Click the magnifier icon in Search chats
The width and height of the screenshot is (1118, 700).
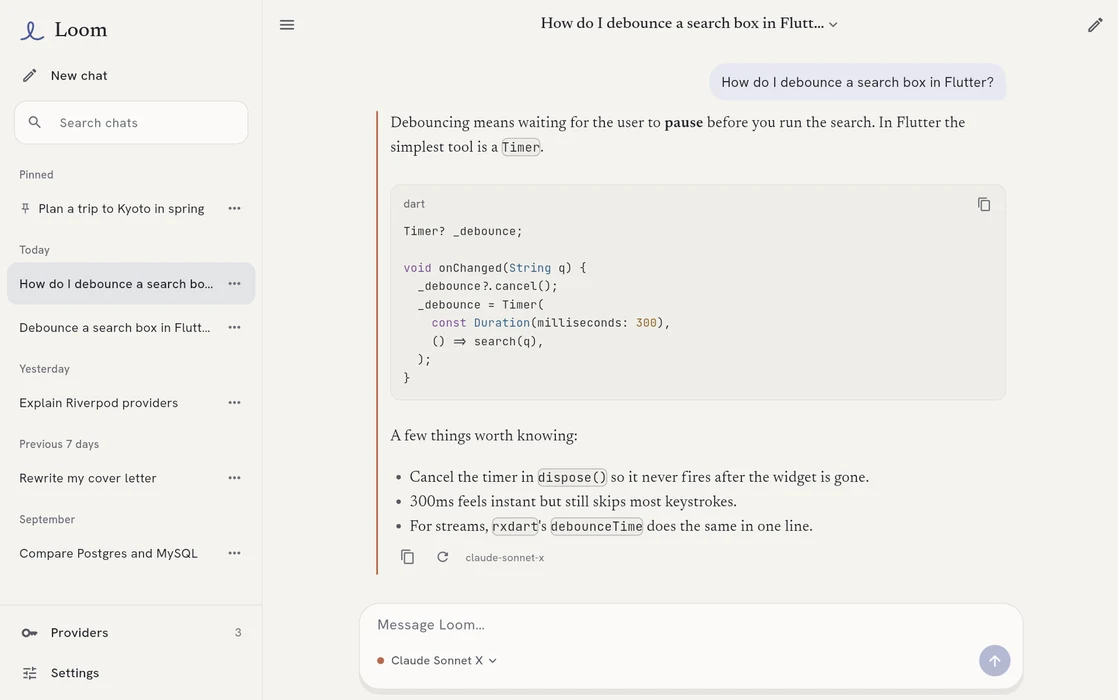[34, 123]
